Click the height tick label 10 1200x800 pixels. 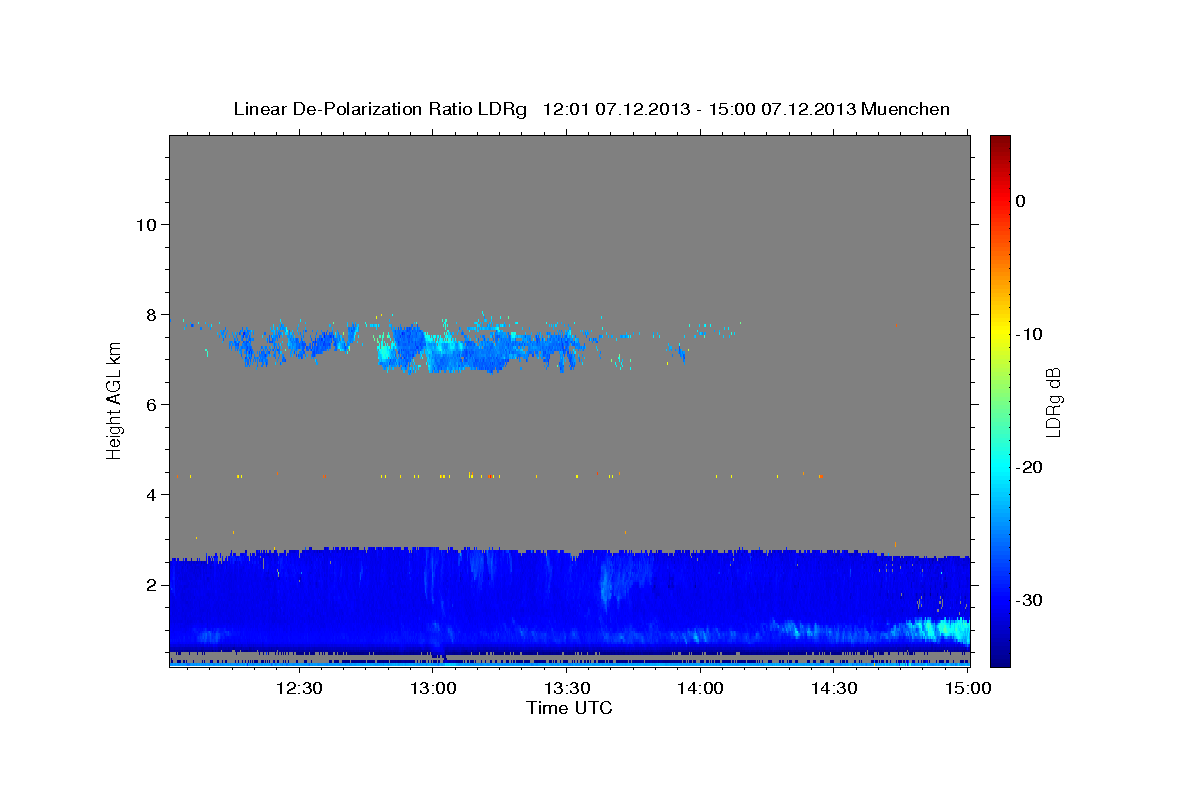coord(145,224)
